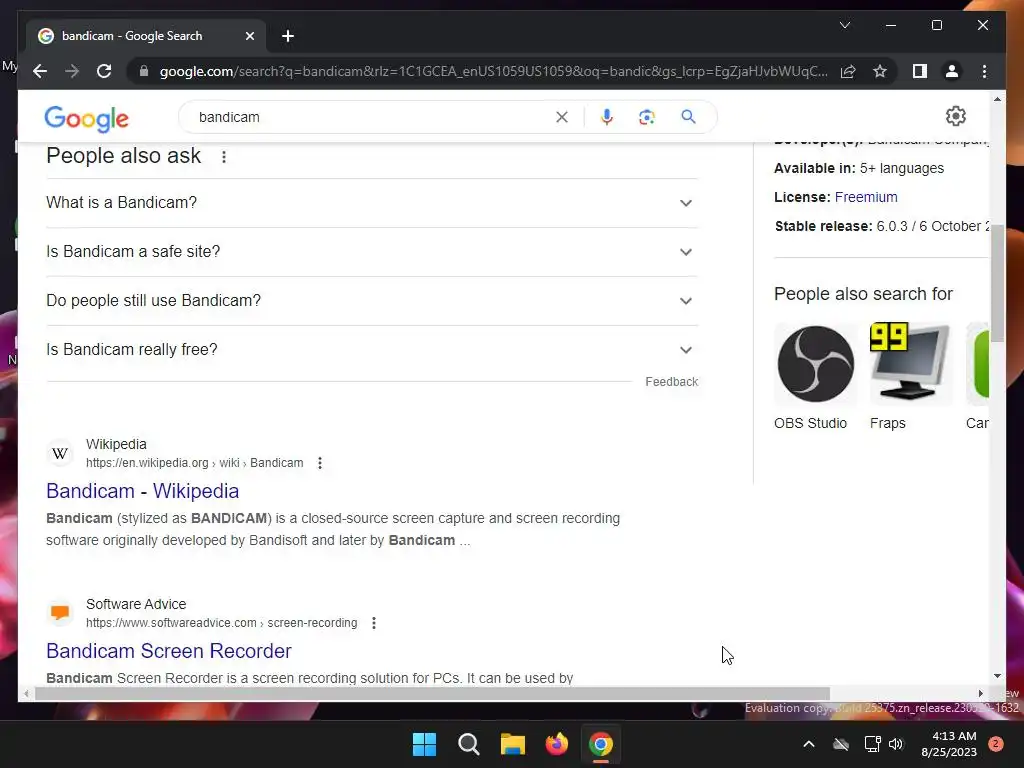Submit search with magnifier icon
The image size is (1024, 768).
(x=688, y=117)
